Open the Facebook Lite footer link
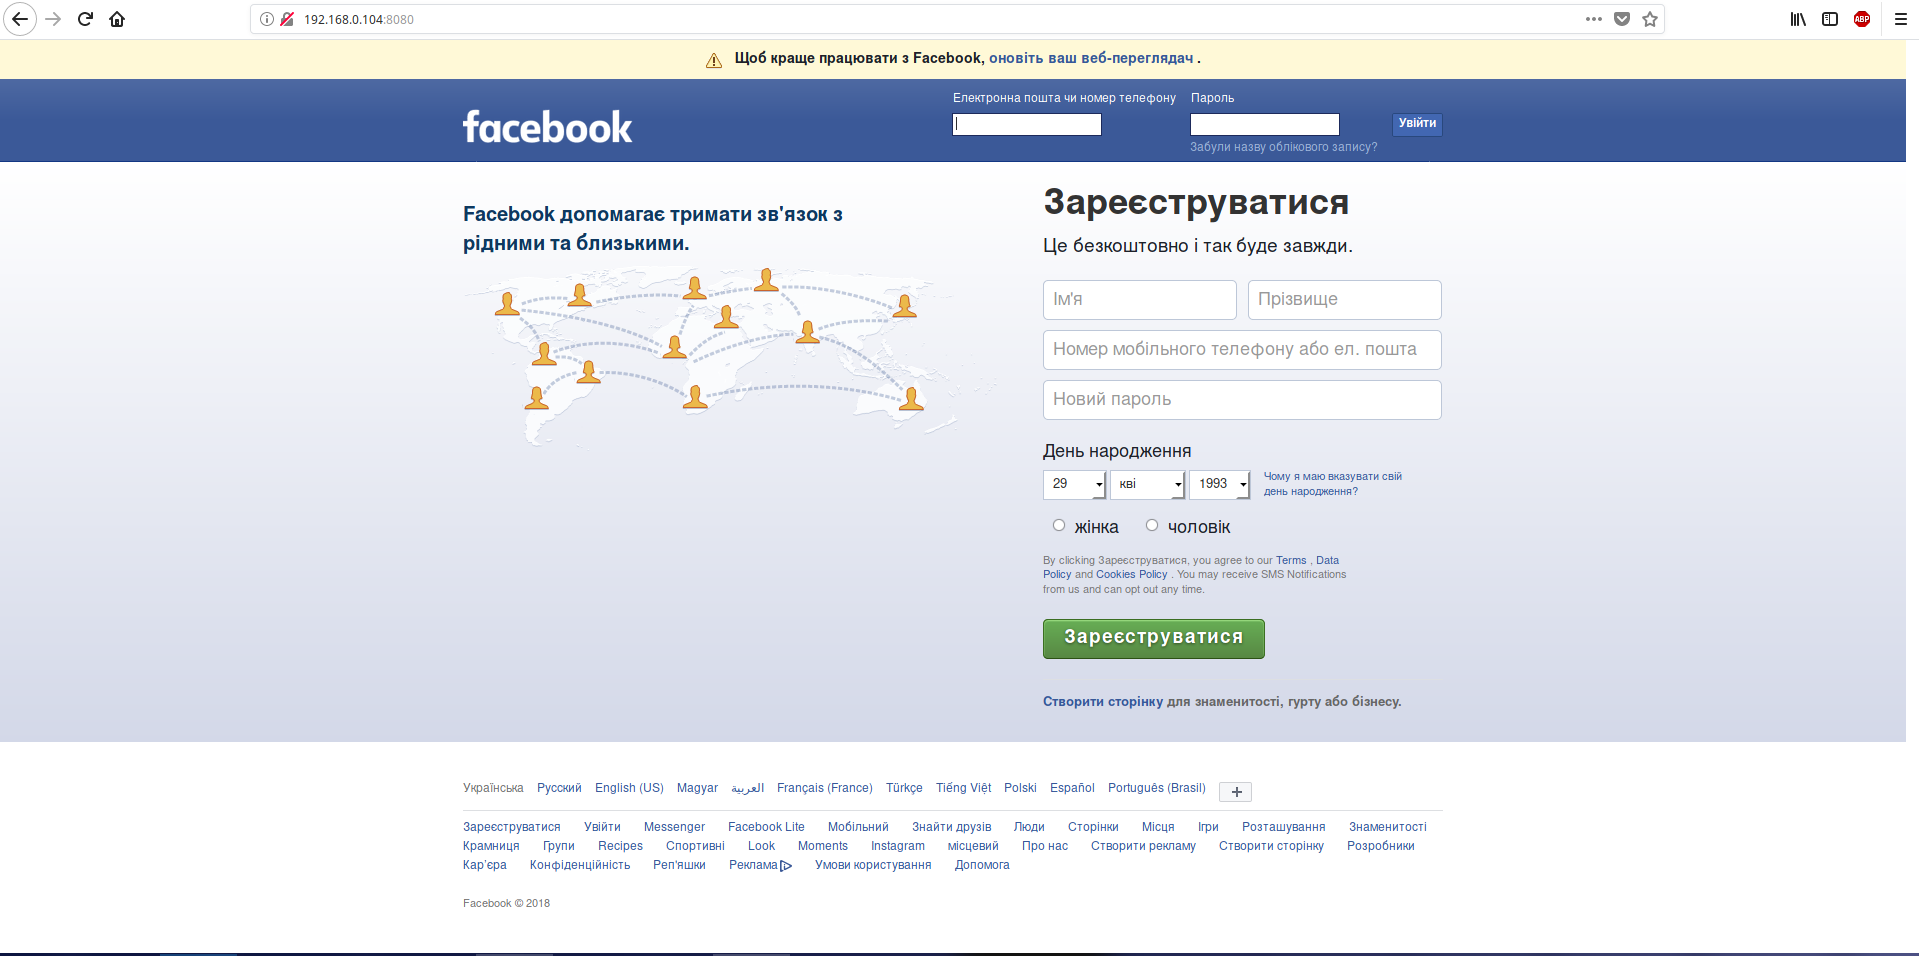Viewport: 1919px width, 956px height. pyautogui.click(x=766, y=827)
